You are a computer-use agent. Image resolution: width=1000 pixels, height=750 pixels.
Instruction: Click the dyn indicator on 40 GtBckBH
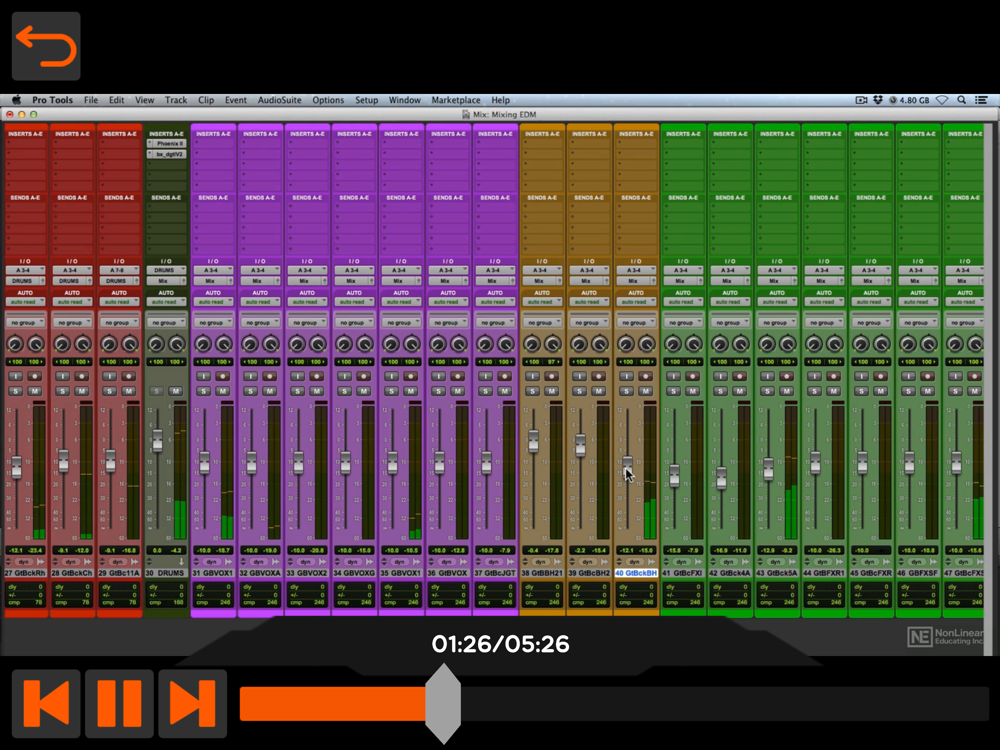(x=635, y=562)
